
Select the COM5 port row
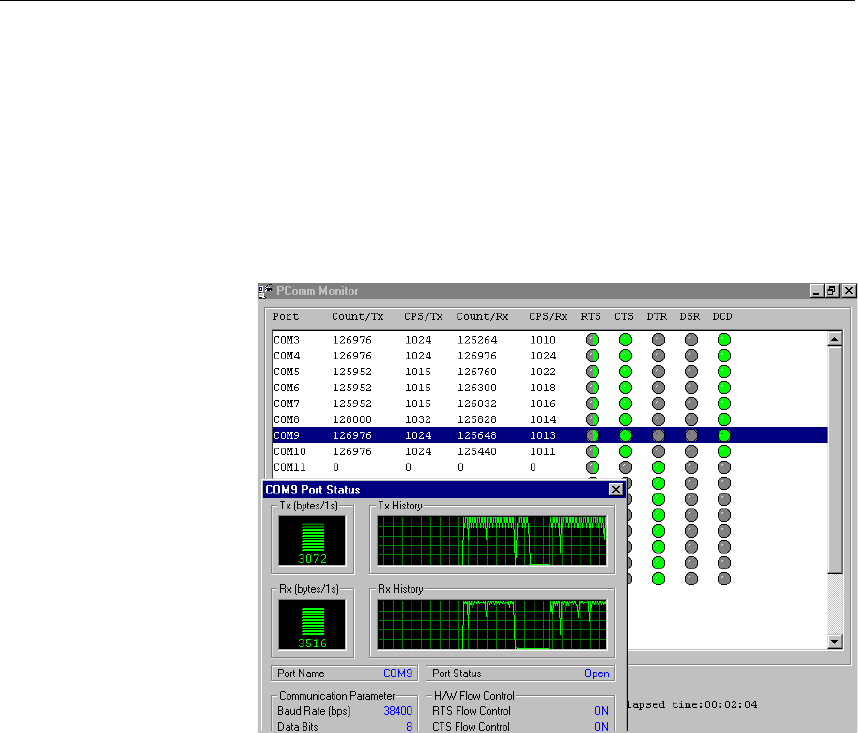(x=550, y=371)
